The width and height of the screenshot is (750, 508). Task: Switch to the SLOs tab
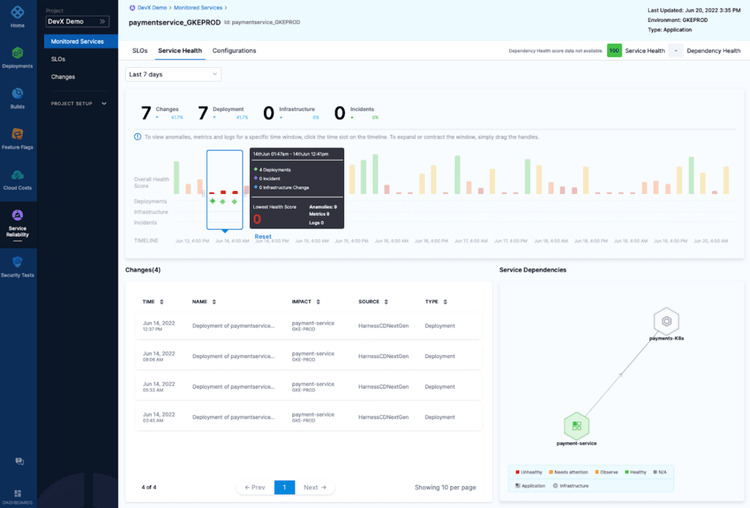(140, 50)
